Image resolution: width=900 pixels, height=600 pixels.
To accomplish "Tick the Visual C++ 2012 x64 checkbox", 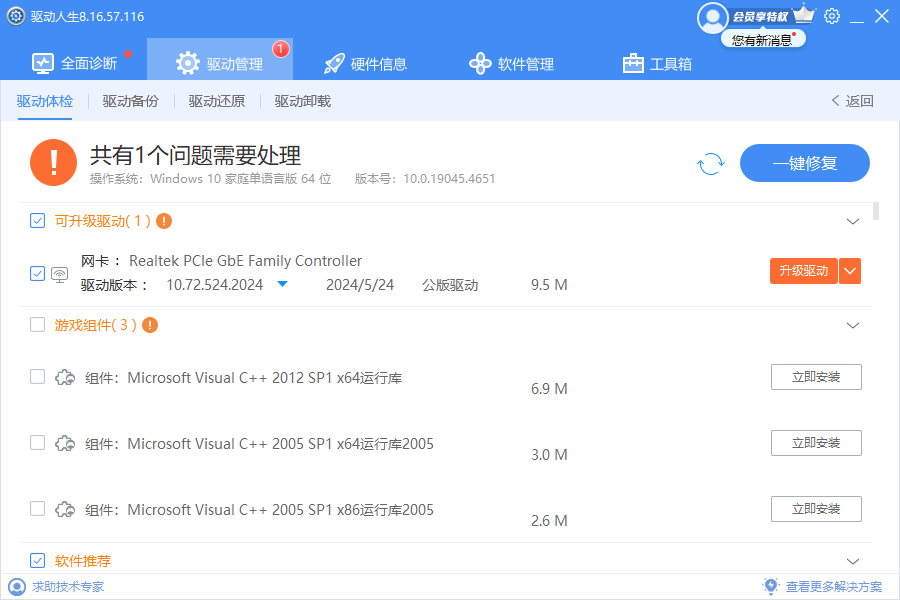I will tap(37, 377).
